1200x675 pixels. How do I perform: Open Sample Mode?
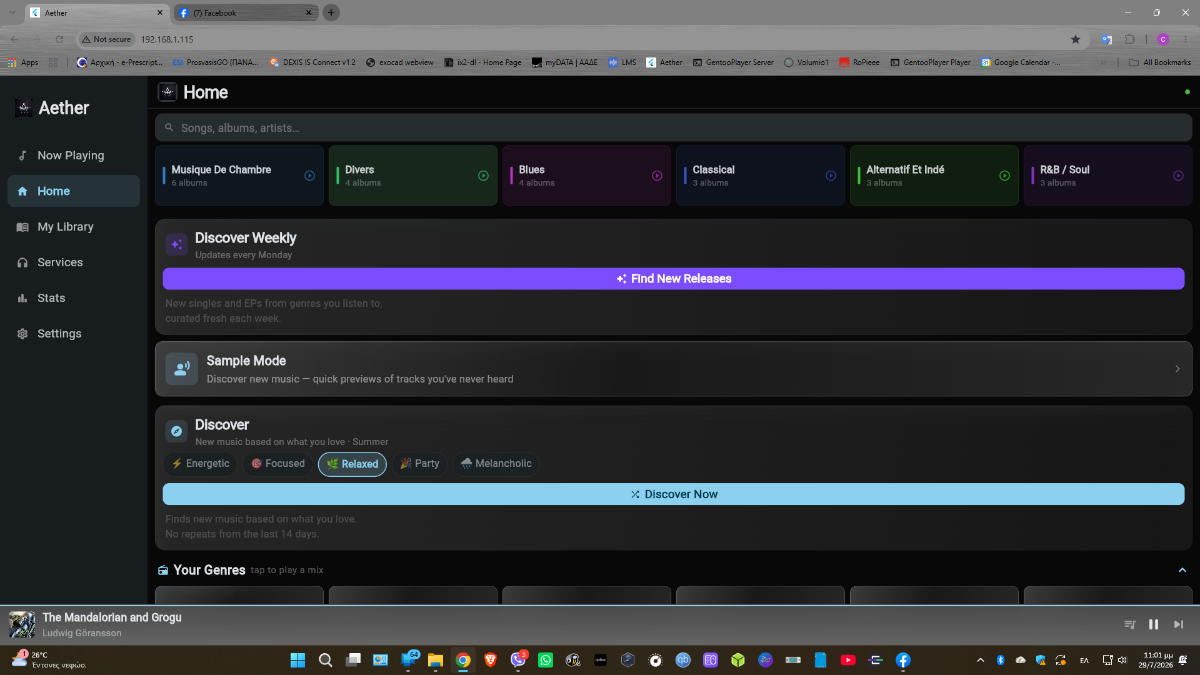click(674, 369)
